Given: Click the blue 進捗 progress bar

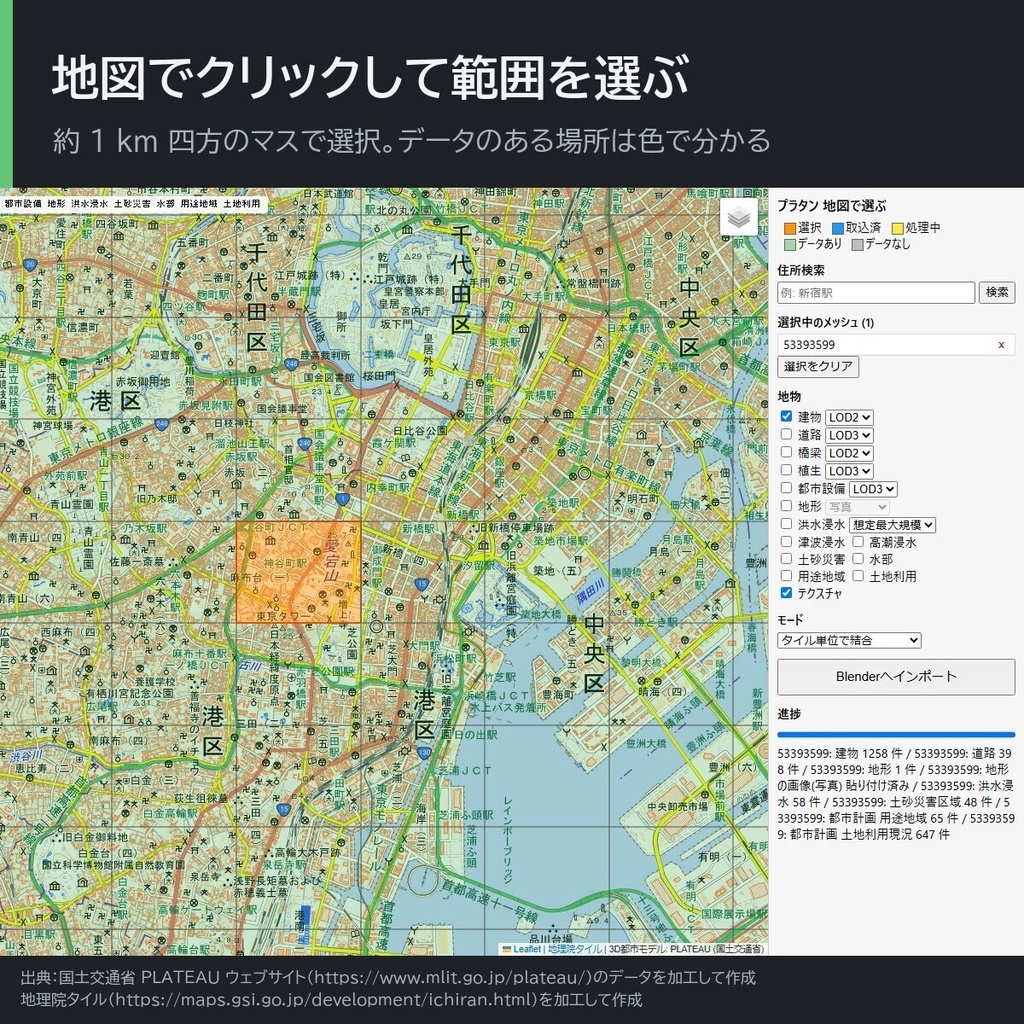Looking at the screenshot, I should (896, 735).
